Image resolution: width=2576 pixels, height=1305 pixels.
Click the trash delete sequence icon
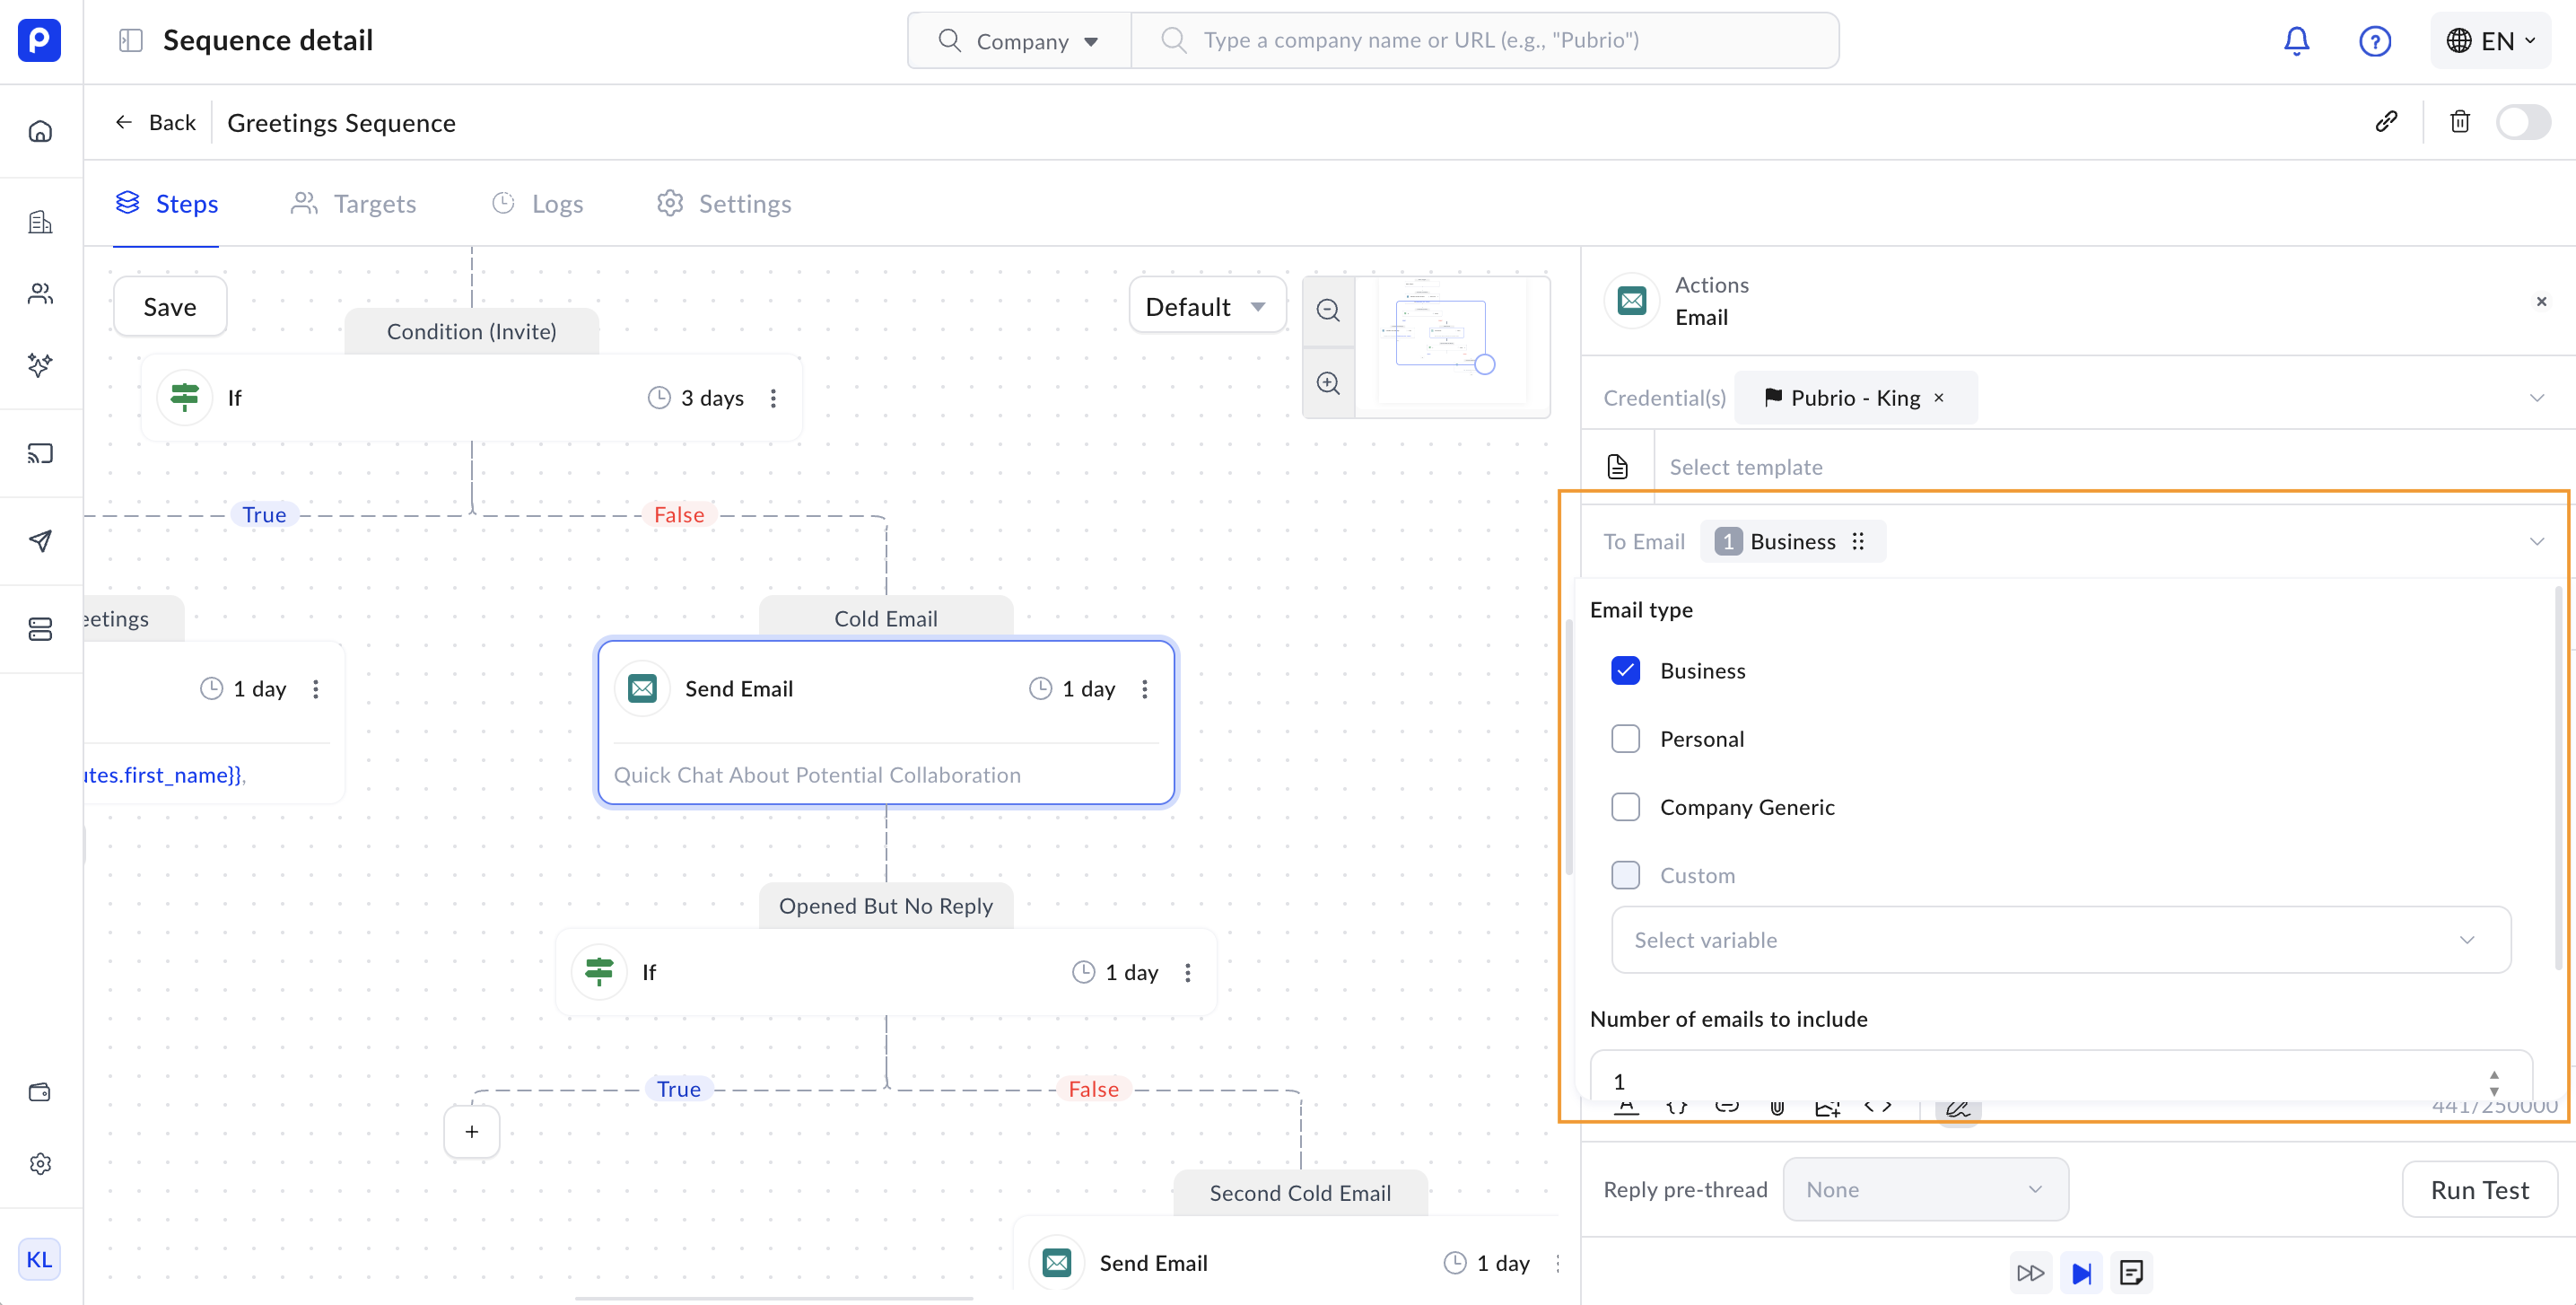(2459, 122)
